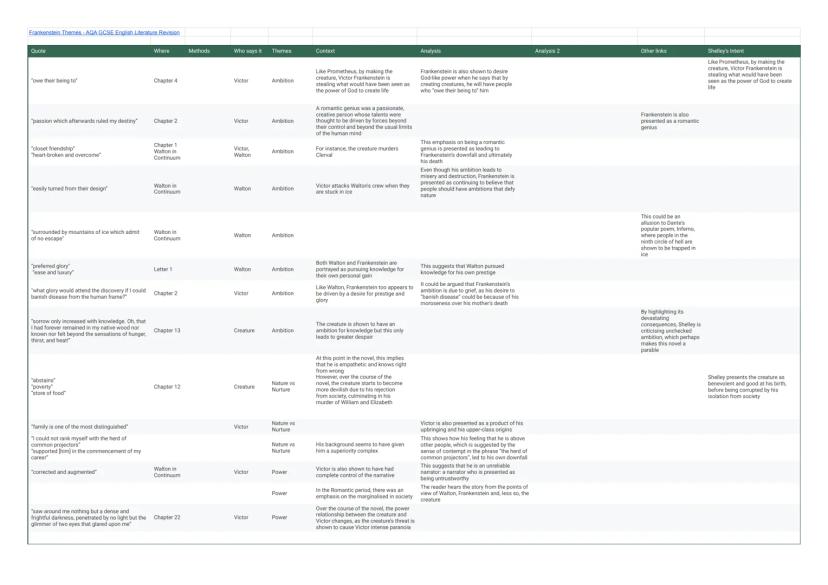This screenshot has height=585, width=828.
Task: Select the Methods column header cell
Action: point(207,47)
